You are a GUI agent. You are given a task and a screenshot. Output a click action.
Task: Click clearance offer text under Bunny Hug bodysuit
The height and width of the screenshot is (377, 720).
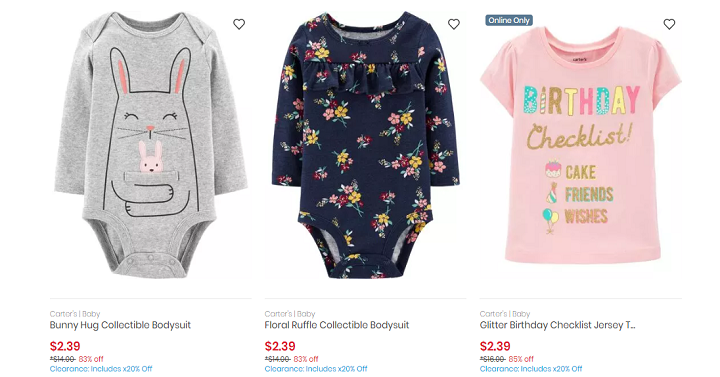[101, 369]
